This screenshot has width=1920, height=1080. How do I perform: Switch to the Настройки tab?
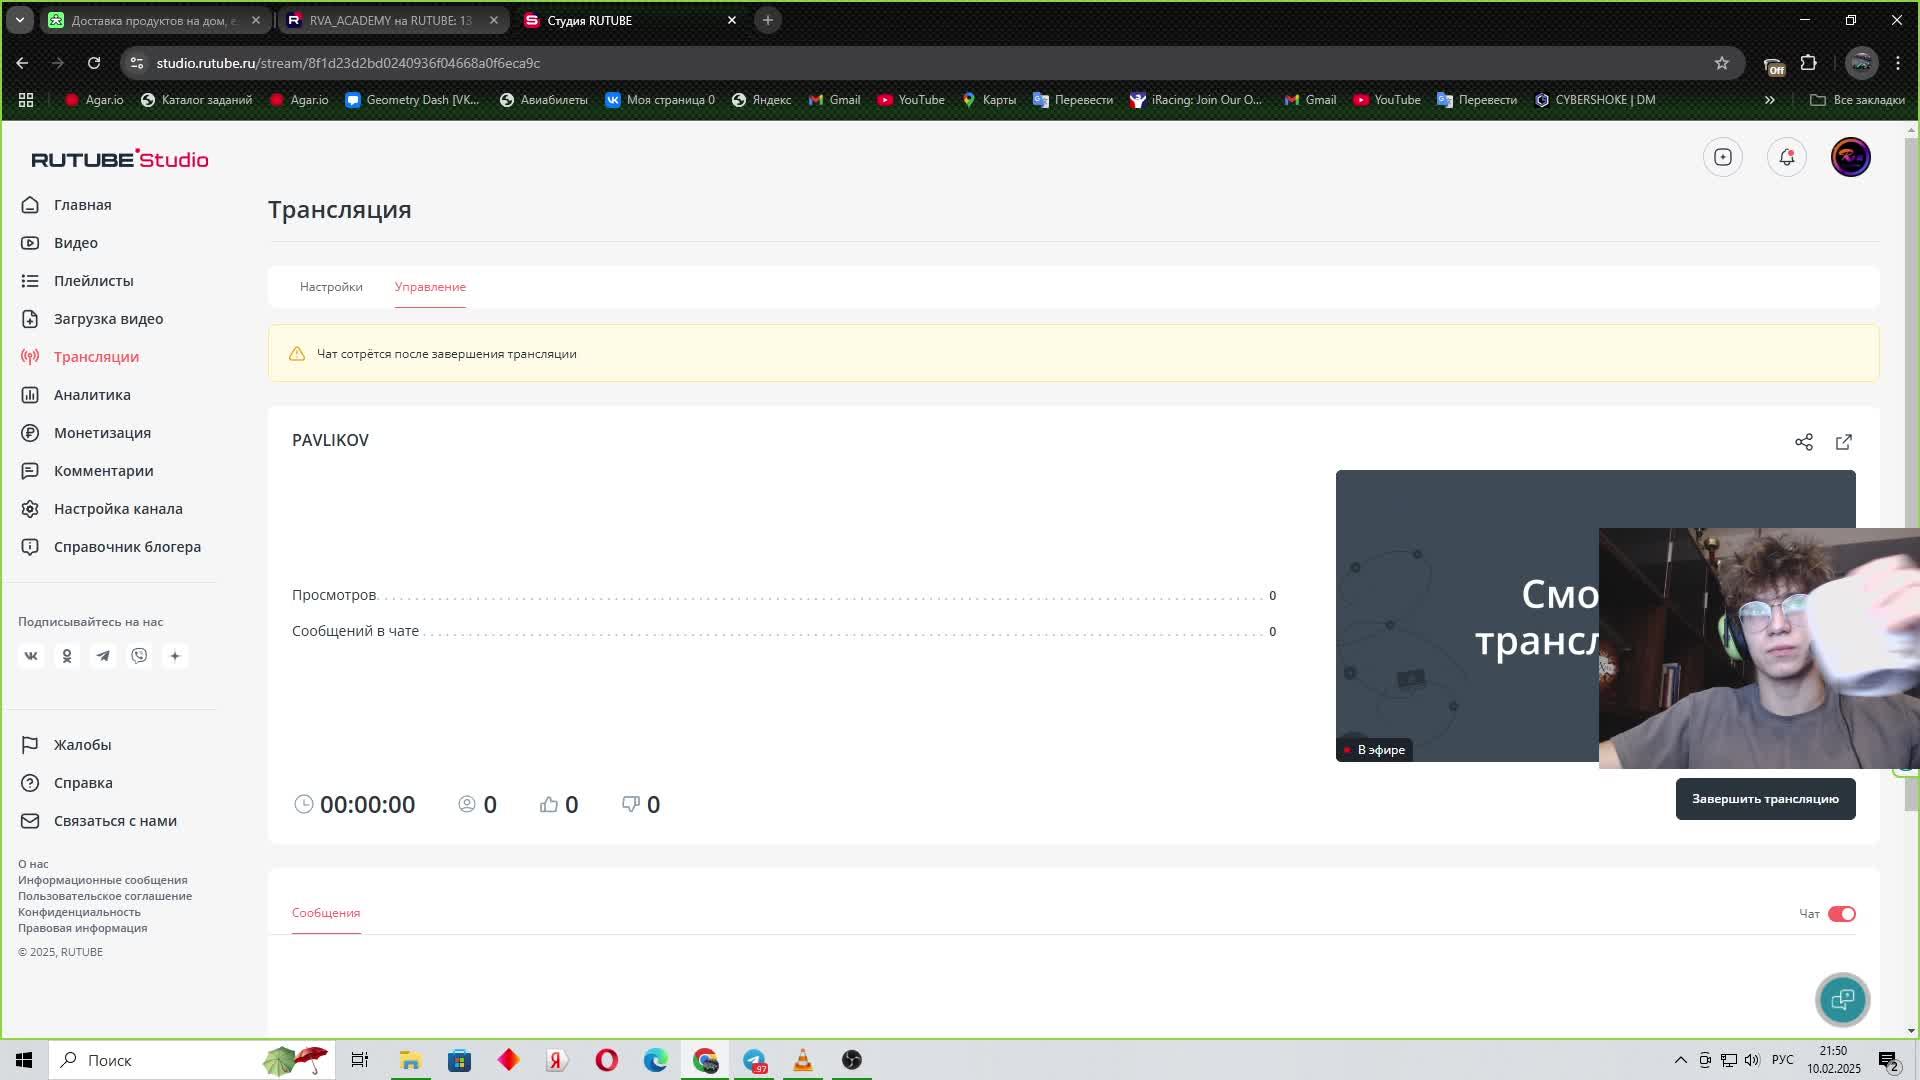pos(331,287)
